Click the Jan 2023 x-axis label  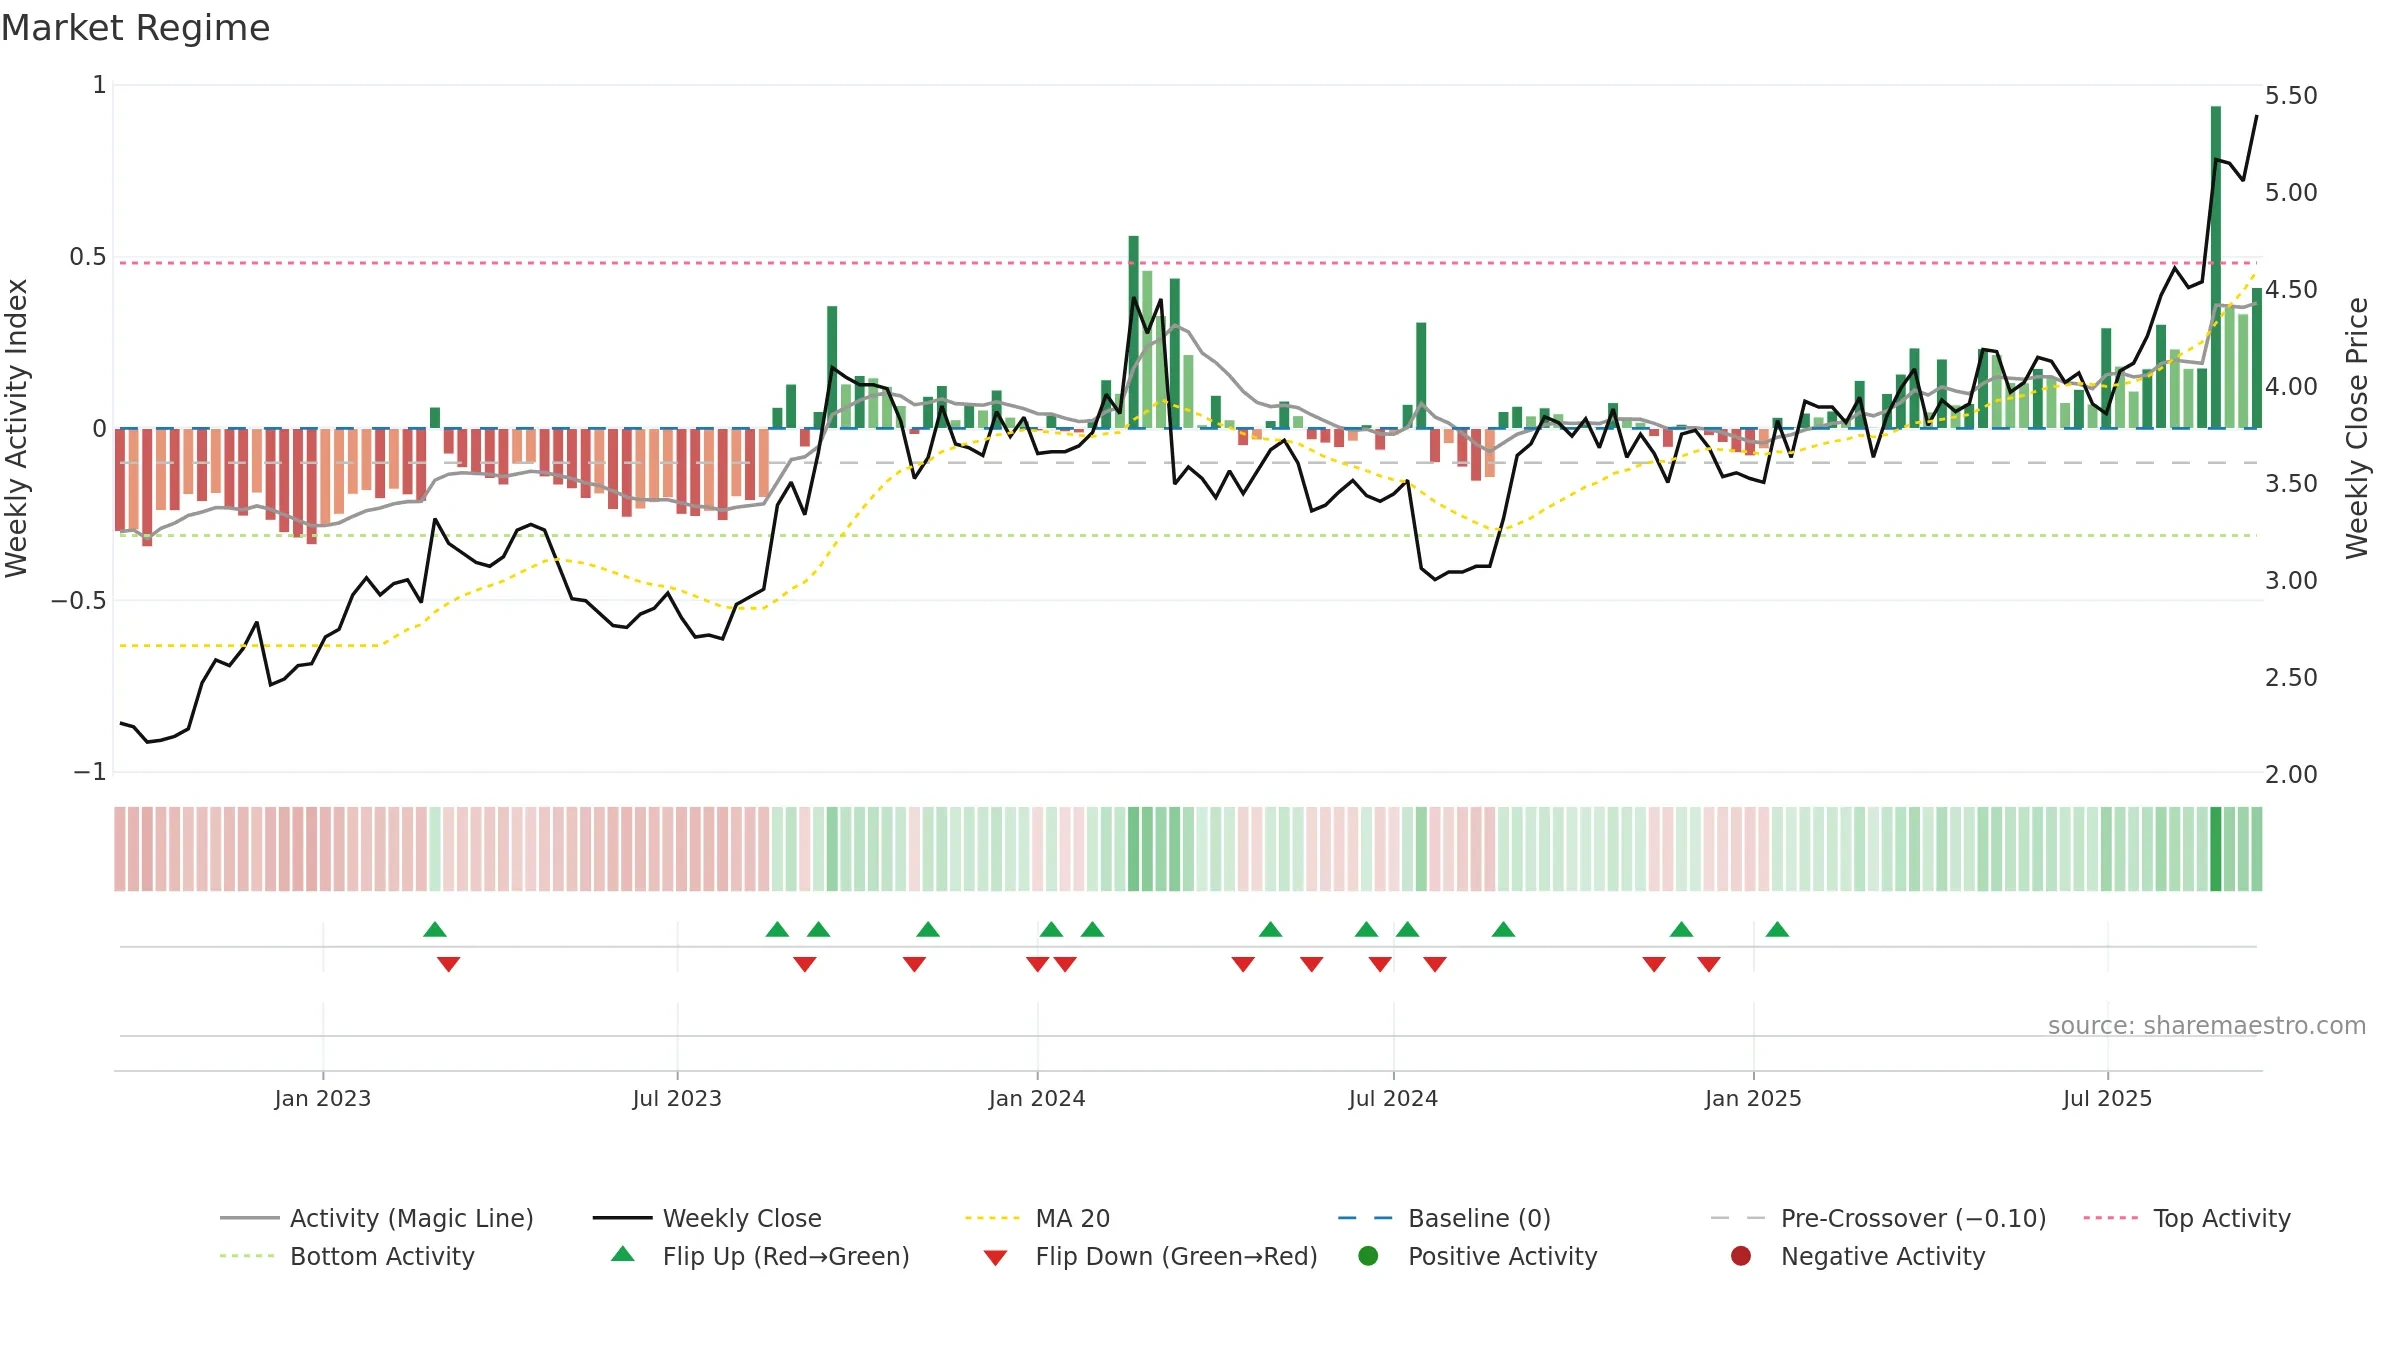coord(323,1098)
